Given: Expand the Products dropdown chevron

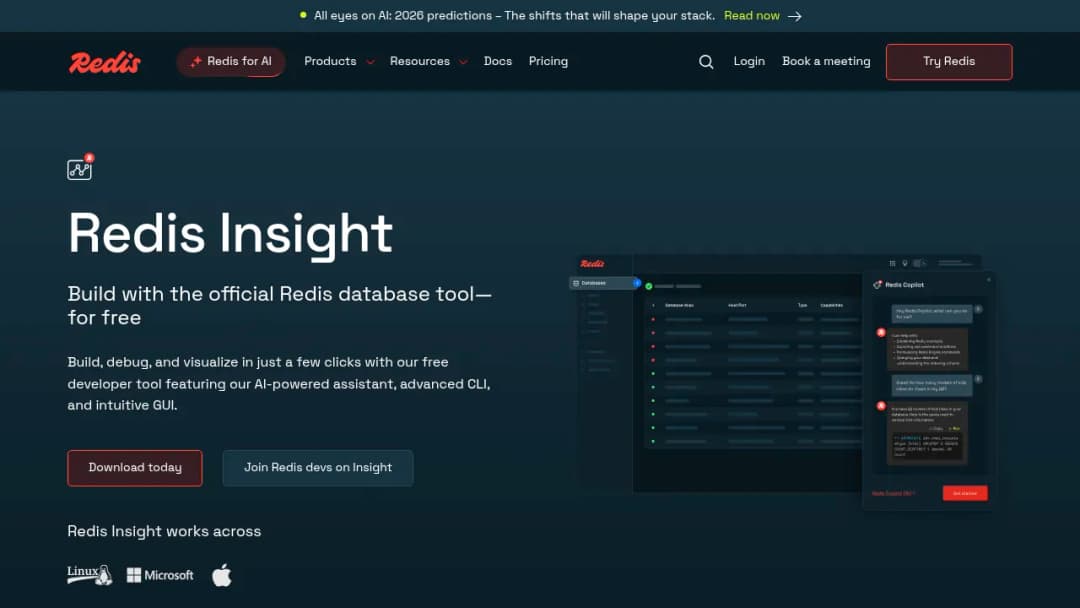Looking at the screenshot, I should (x=371, y=62).
